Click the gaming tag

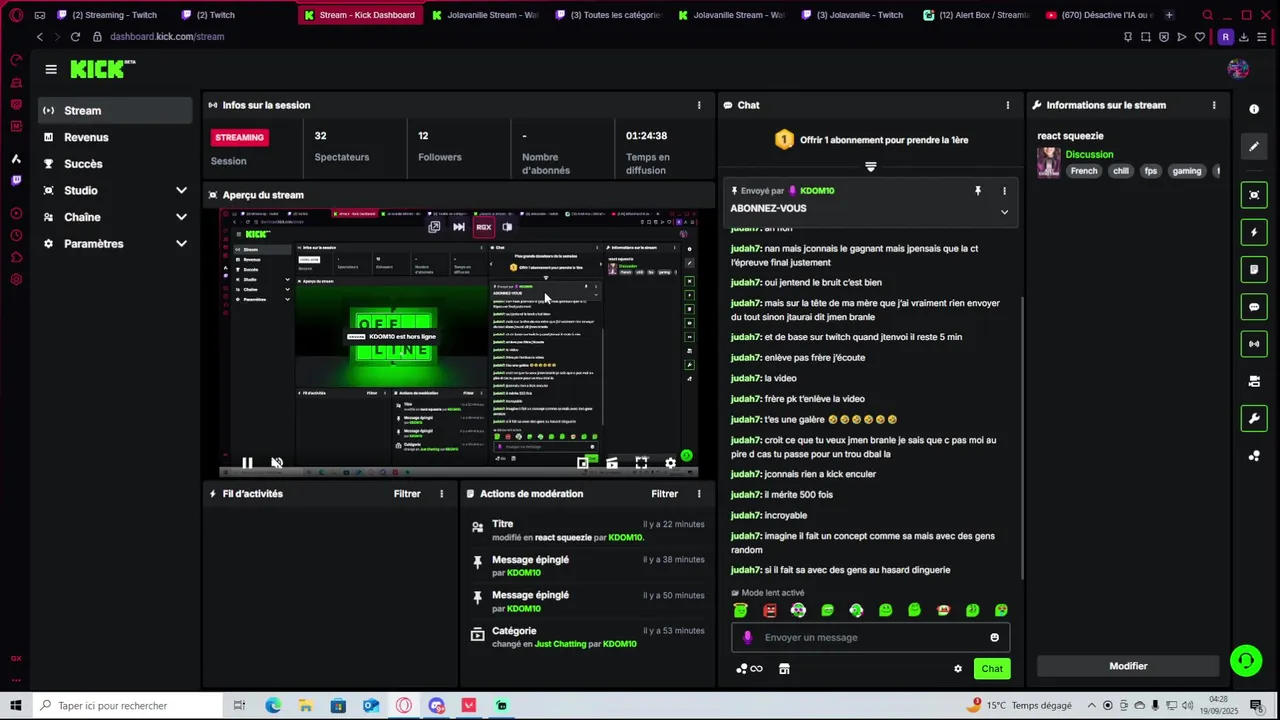[x=1187, y=171]
